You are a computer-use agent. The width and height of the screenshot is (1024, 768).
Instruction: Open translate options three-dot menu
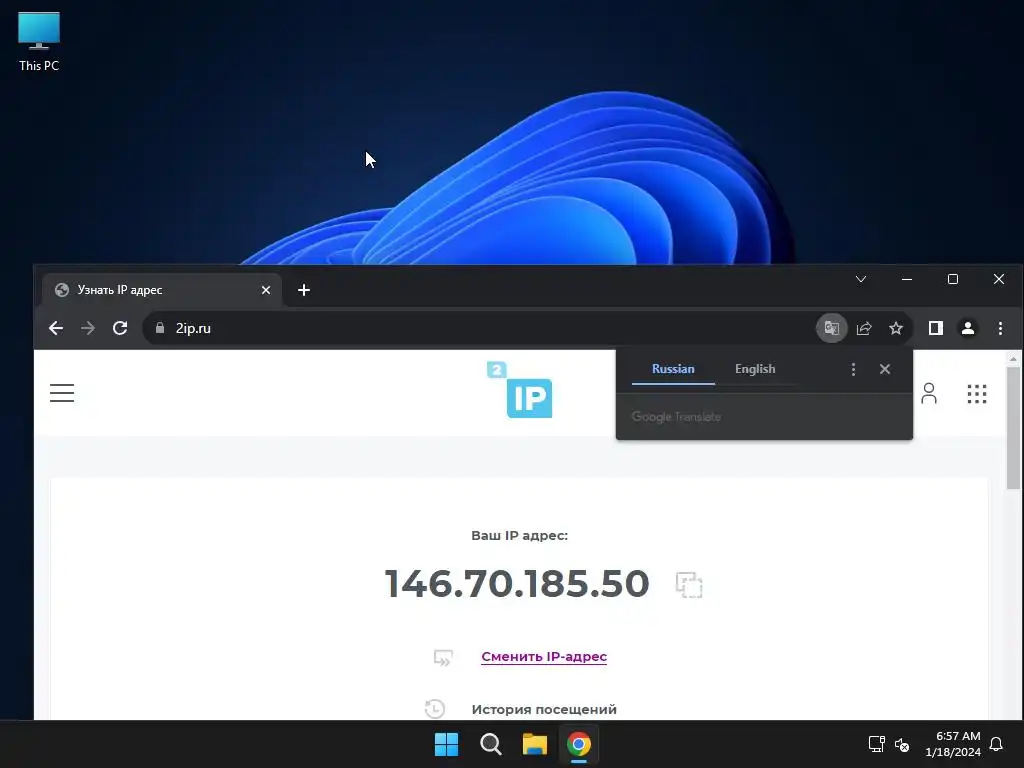(853, 370)
